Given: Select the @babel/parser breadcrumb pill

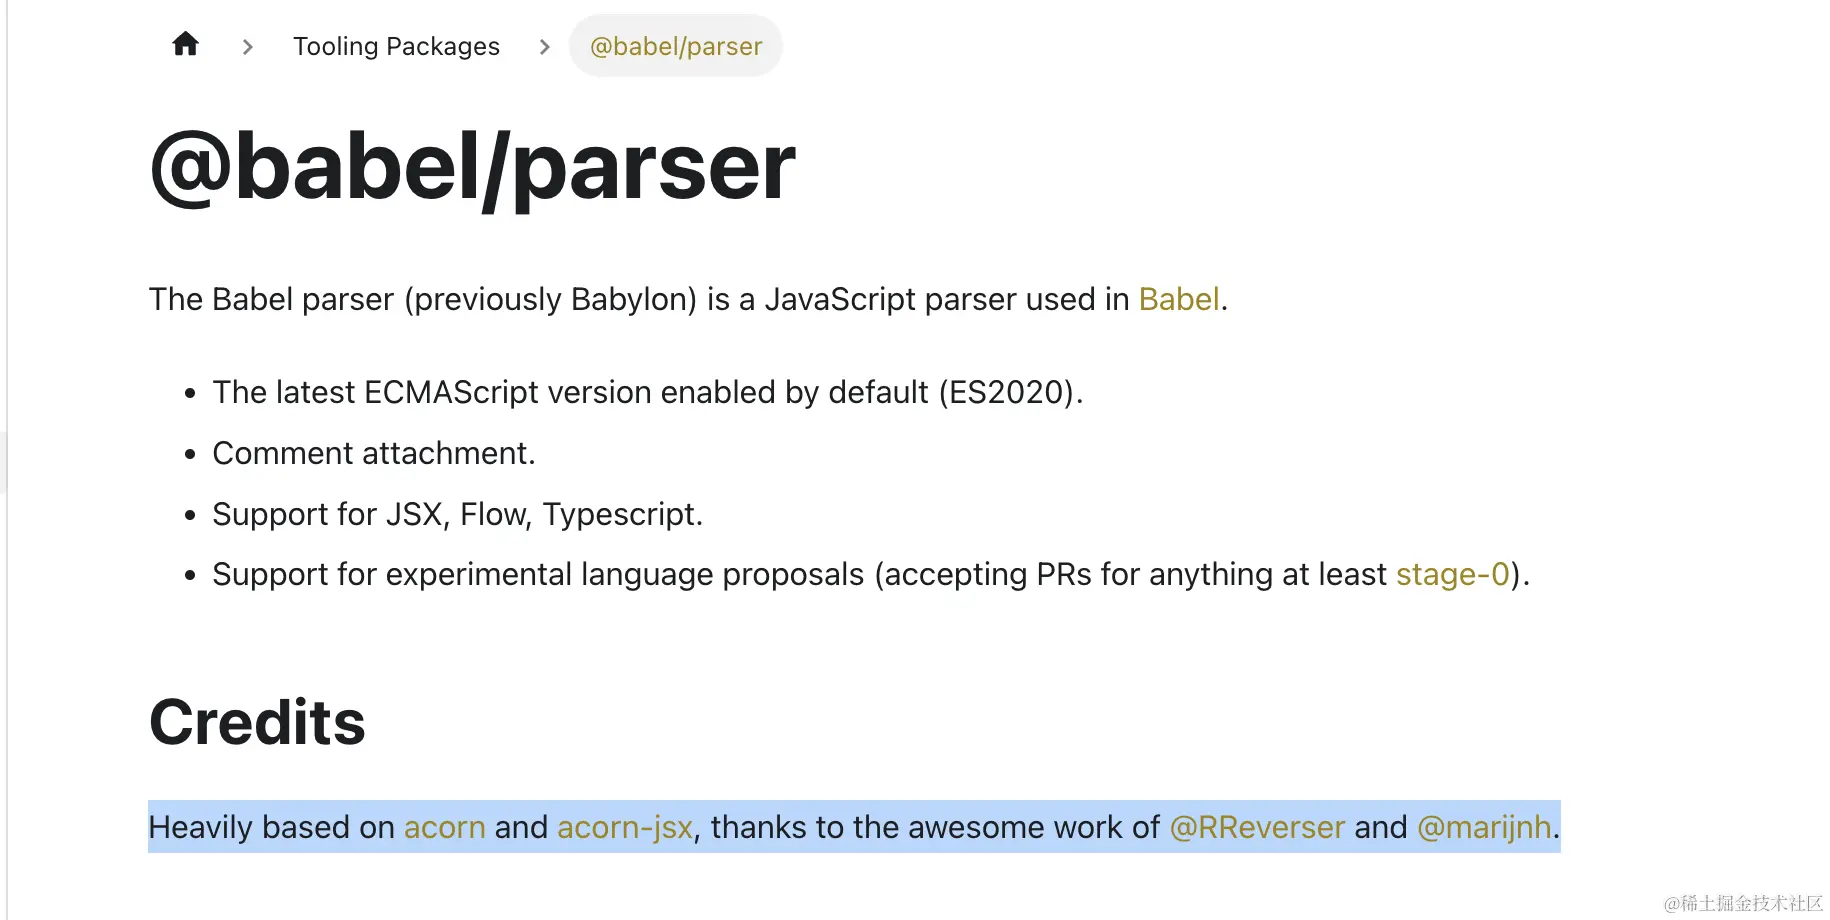Looking at the screenshot, I should coord(676,46).
